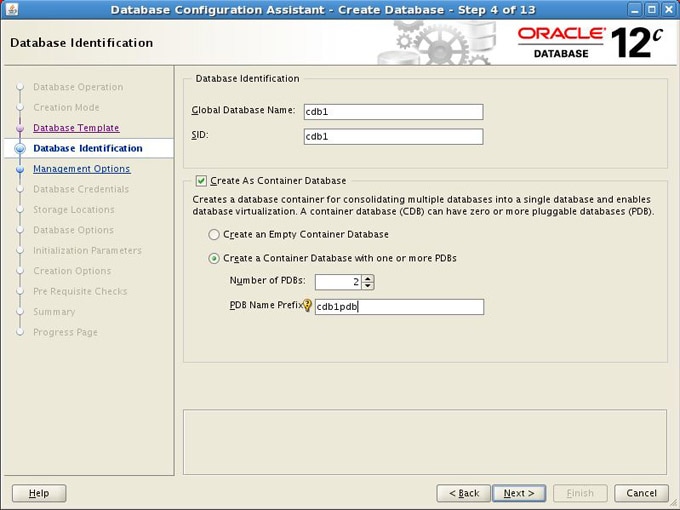Open the Database Template step link

[76, 128]
